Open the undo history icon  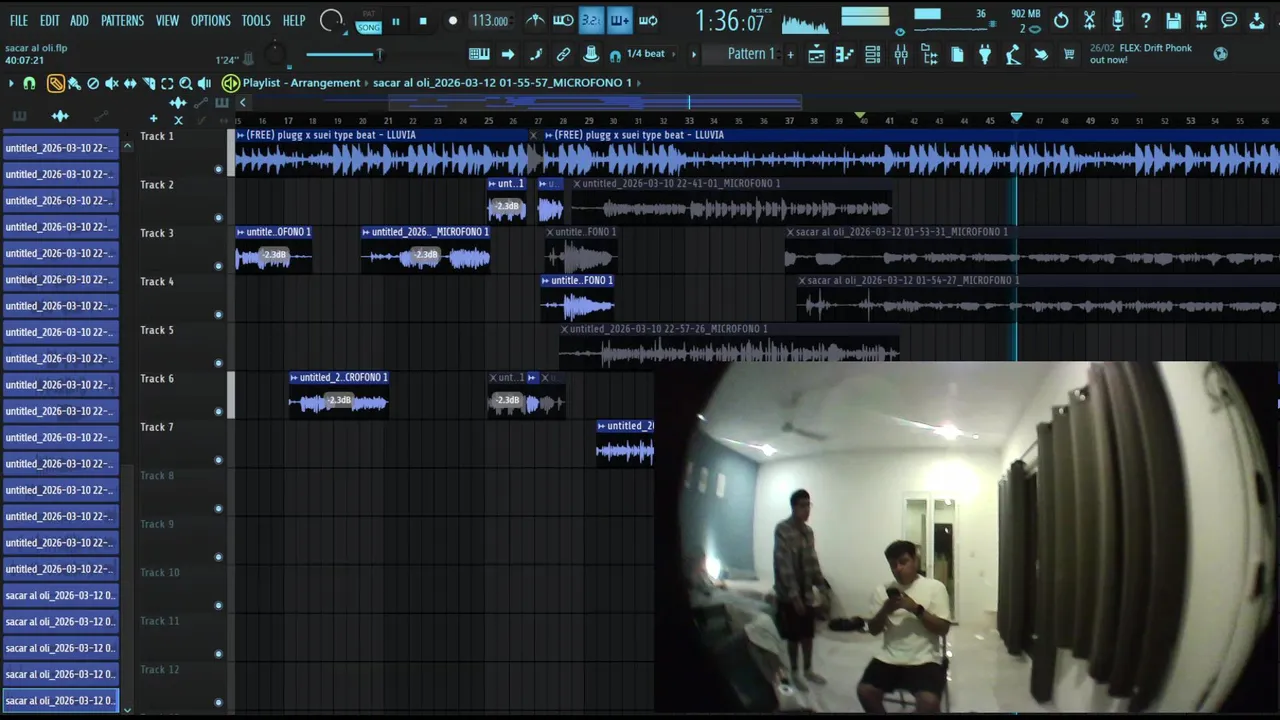pyautogui.click(x=1061, y=20)
